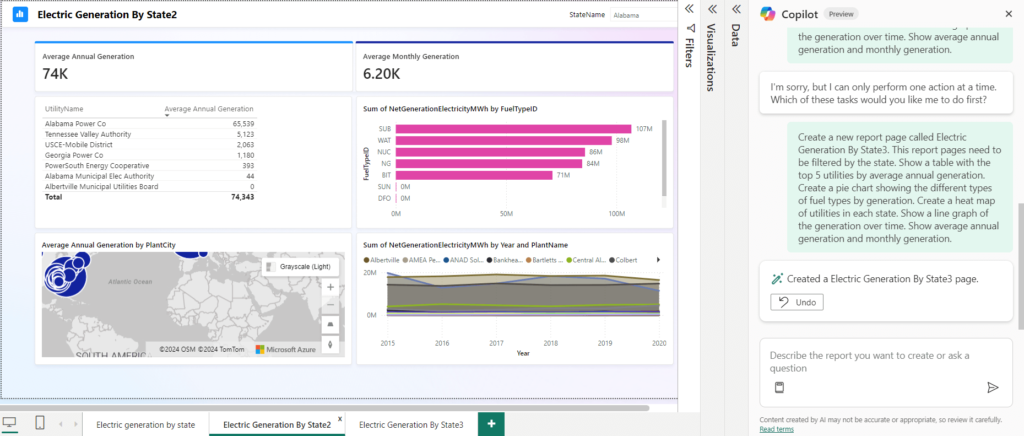Click the Undo button in Copilot
This screenshot has height=436, width=1024.
pos(797,302)
